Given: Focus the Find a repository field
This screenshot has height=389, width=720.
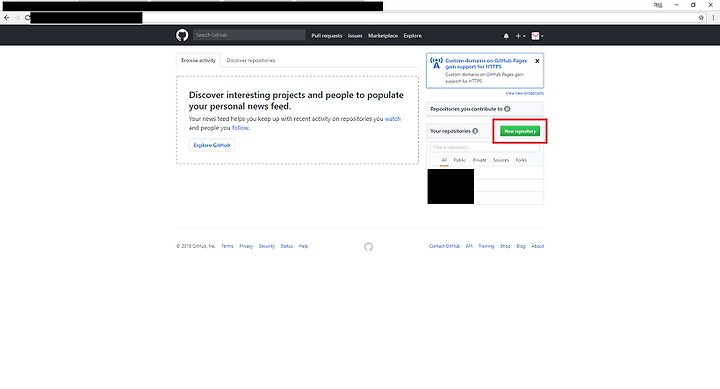Looking at the screenshot, I should click(x=485, y=147).
